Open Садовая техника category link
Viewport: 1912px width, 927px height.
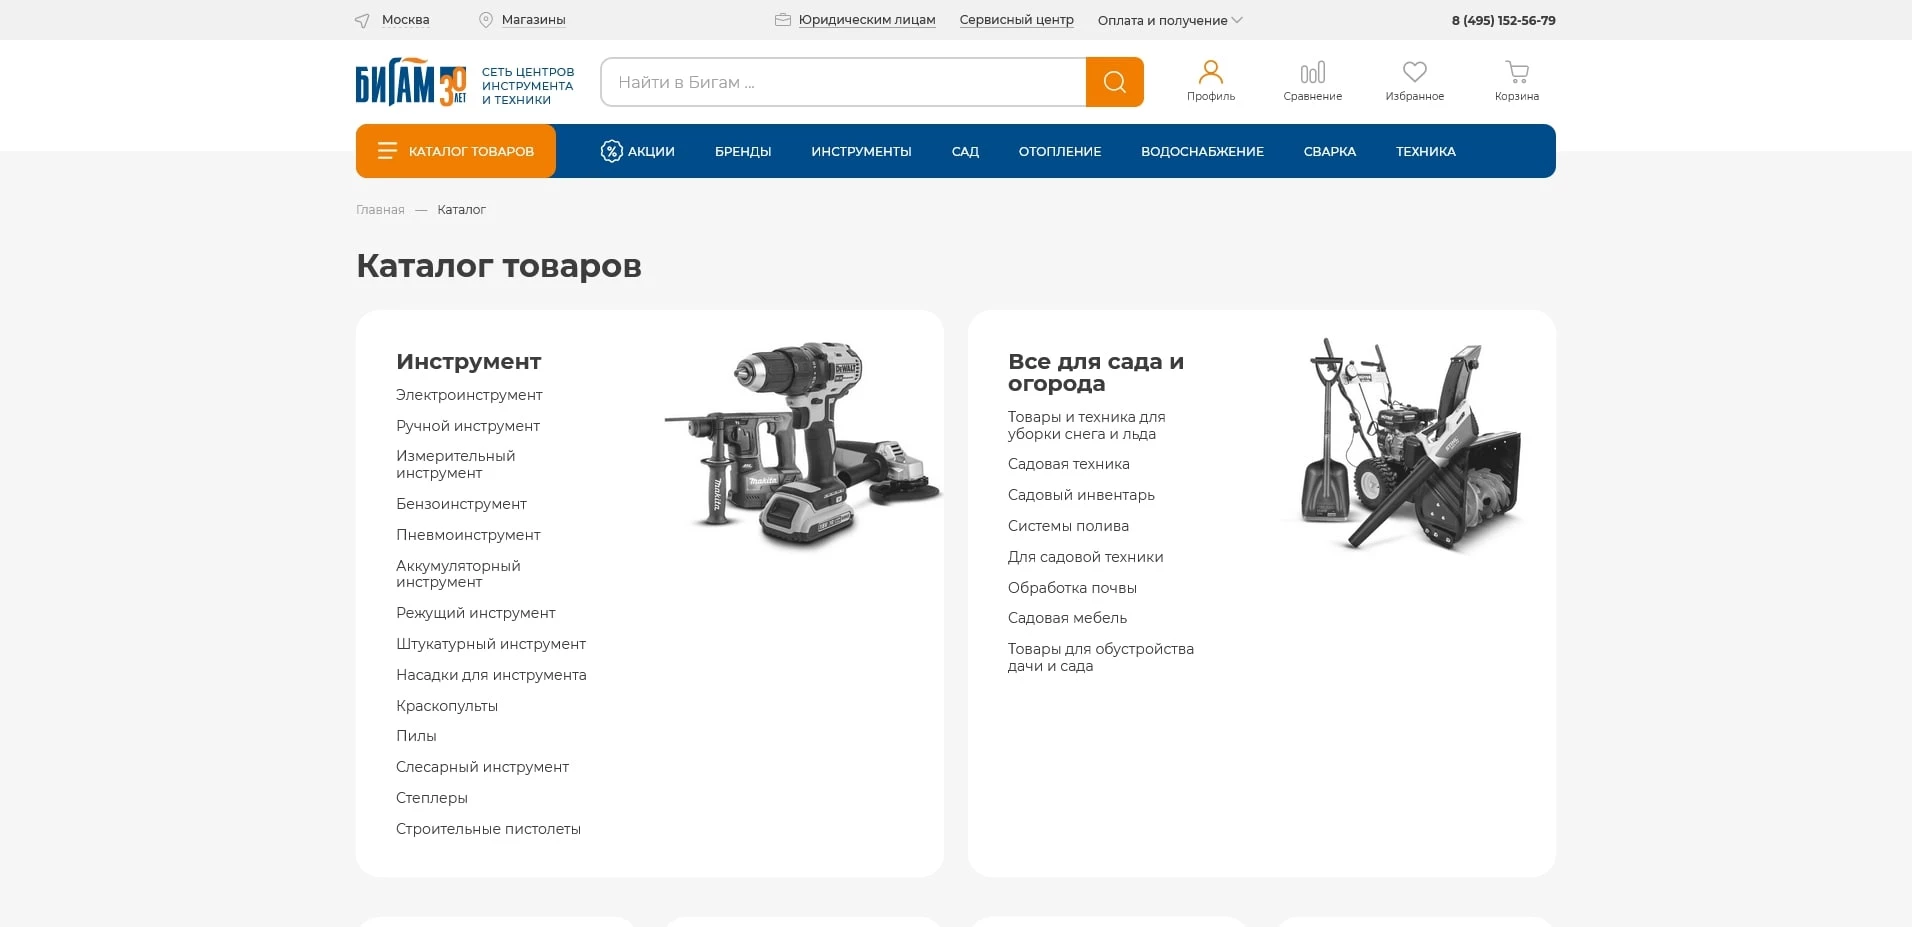pyautogui.click(x=1068, y=464)
